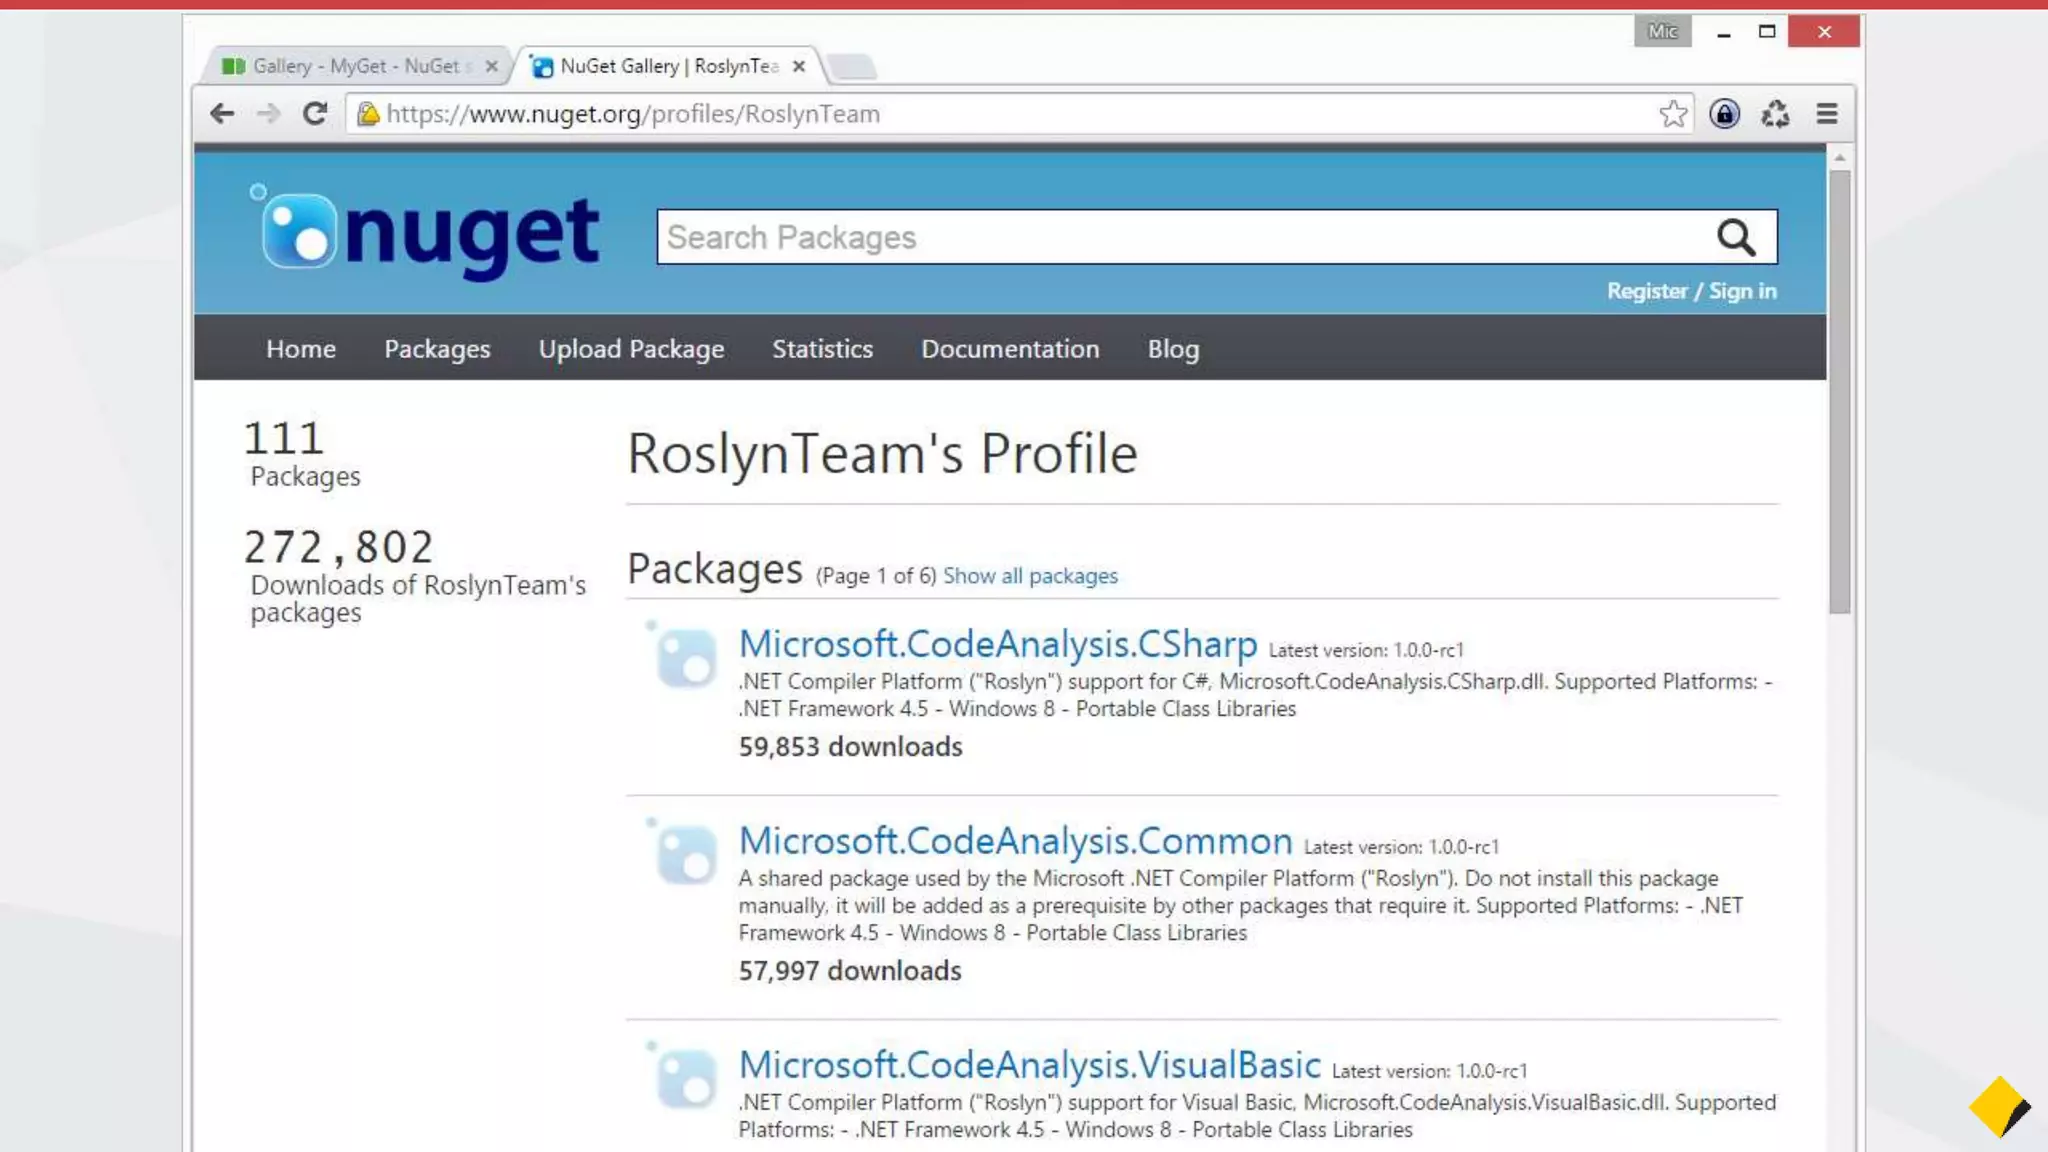The width and height of the screenshot is (2048, 1152).
Task: Click the Microsoft.CodeAnalysis.VisualBasic package icon
Action: coord(683,1077)
